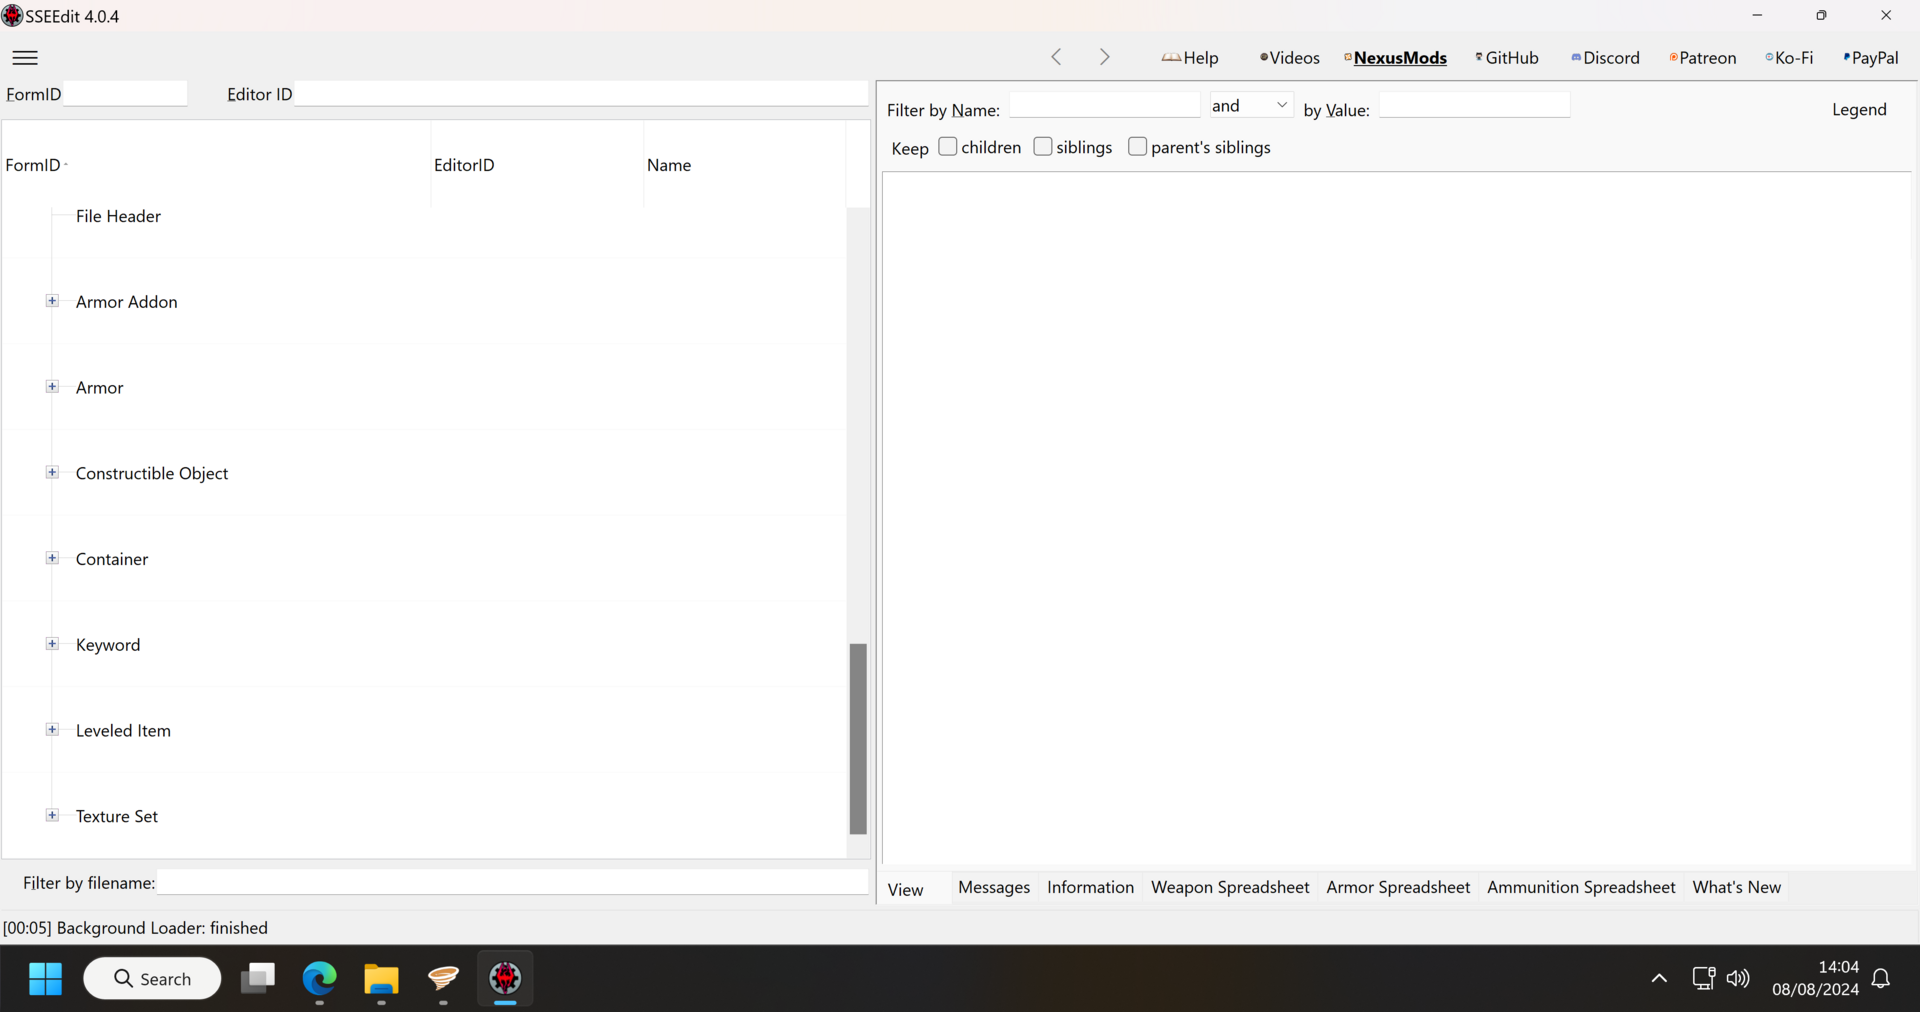The width and height of the screenshot is (1920, 1012).
Task: Focus the Filter by Name field
Action: 1104,105
